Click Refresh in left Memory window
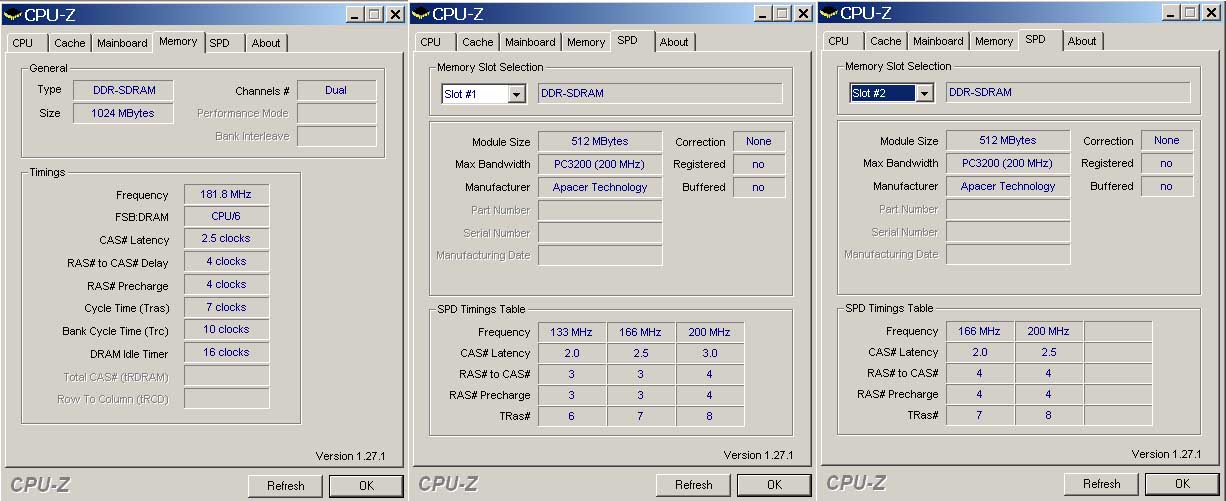 (x=285, y=486)
